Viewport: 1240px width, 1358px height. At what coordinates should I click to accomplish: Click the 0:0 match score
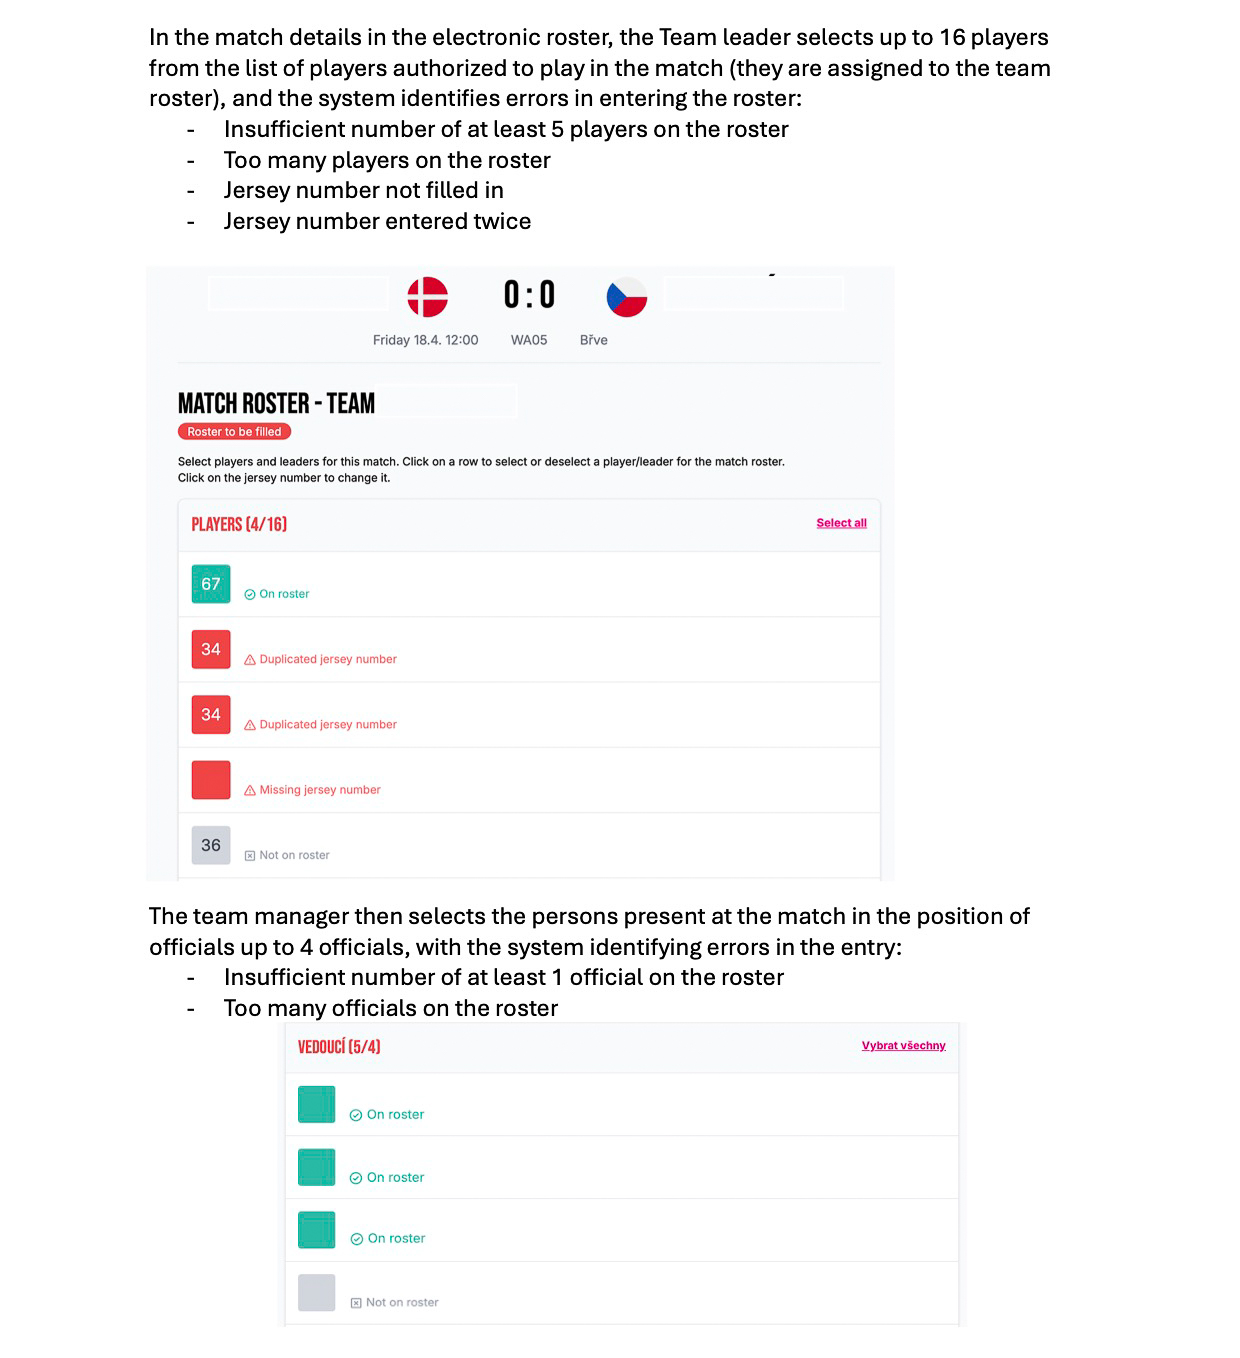pos(529,295)
